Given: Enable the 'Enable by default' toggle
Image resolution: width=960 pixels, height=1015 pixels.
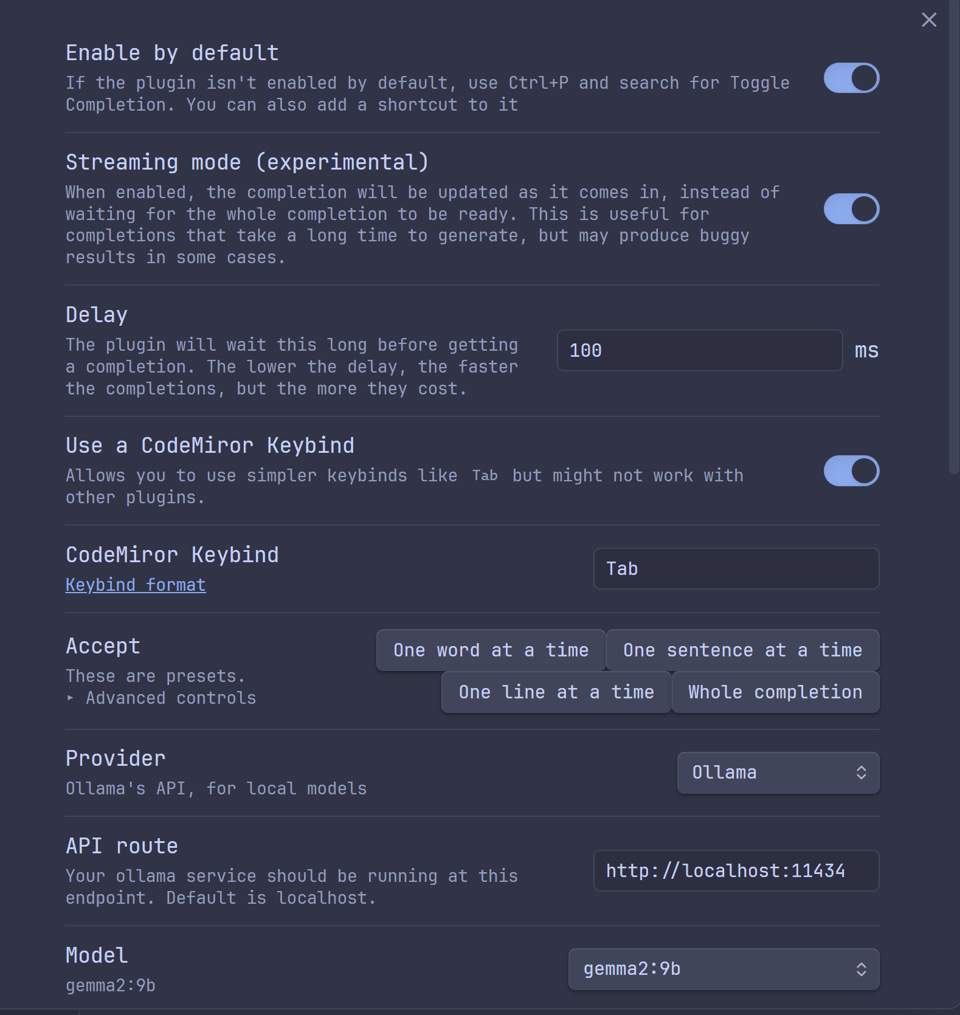Looking at the screenshot, I should click(851, 78).
